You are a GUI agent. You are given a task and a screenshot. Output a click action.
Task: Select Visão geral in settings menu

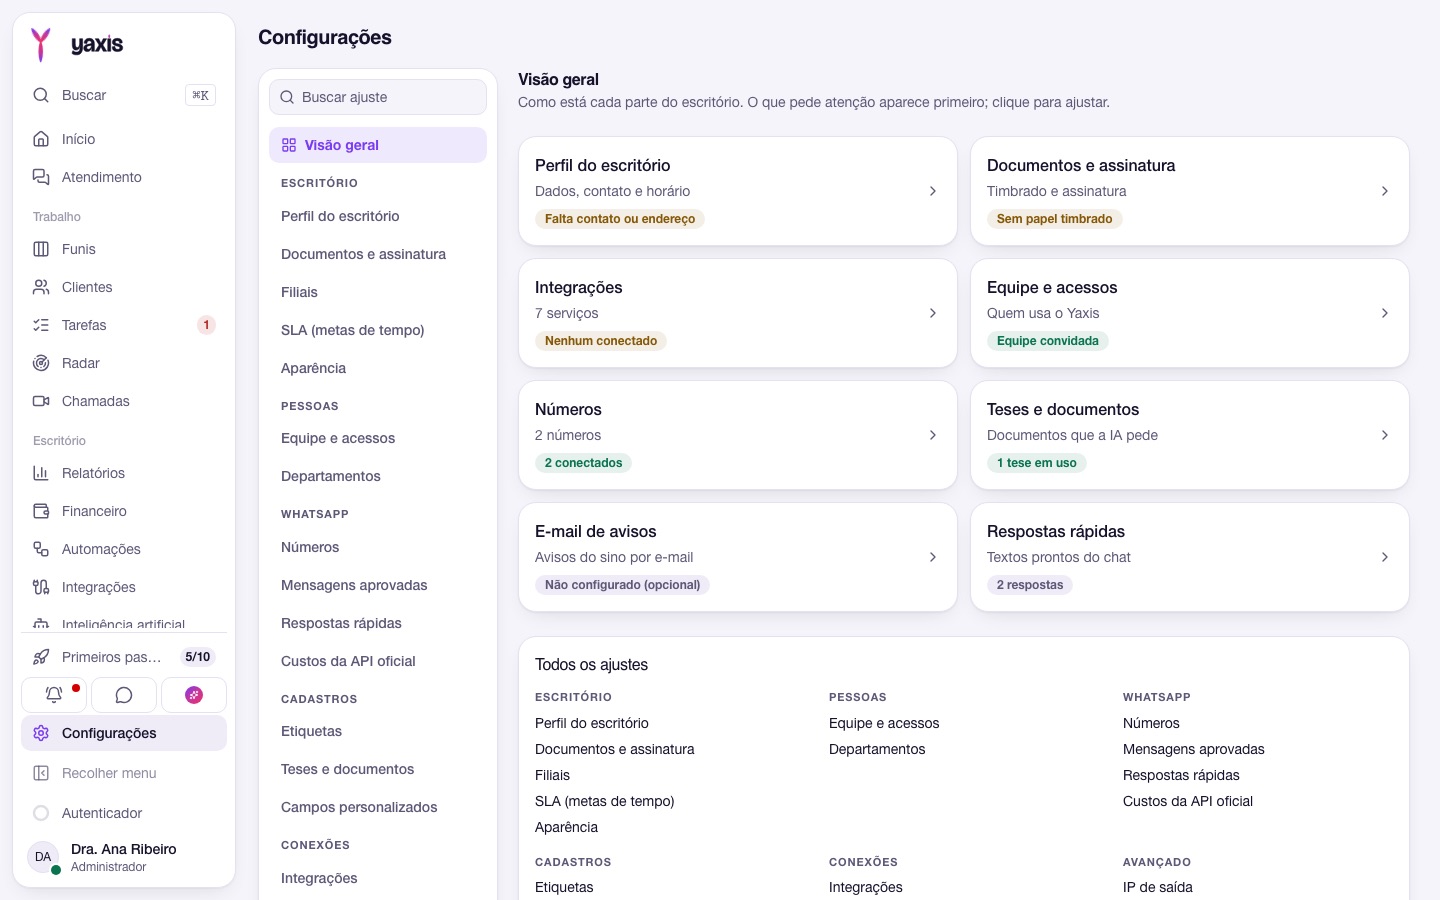coord(378,145)
